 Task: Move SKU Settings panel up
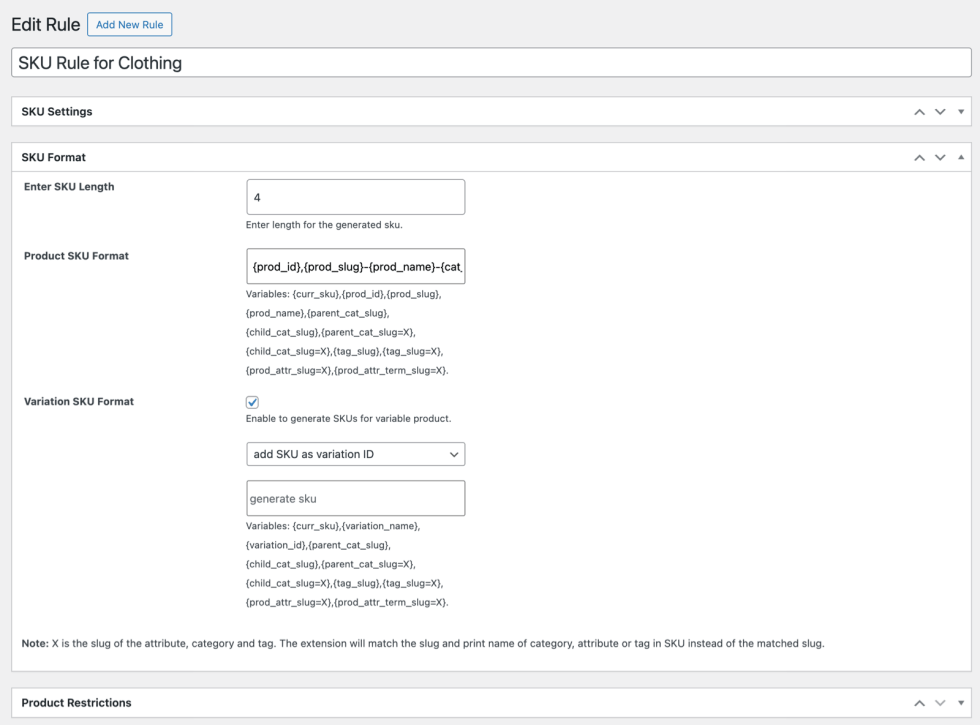pos(919,112)
